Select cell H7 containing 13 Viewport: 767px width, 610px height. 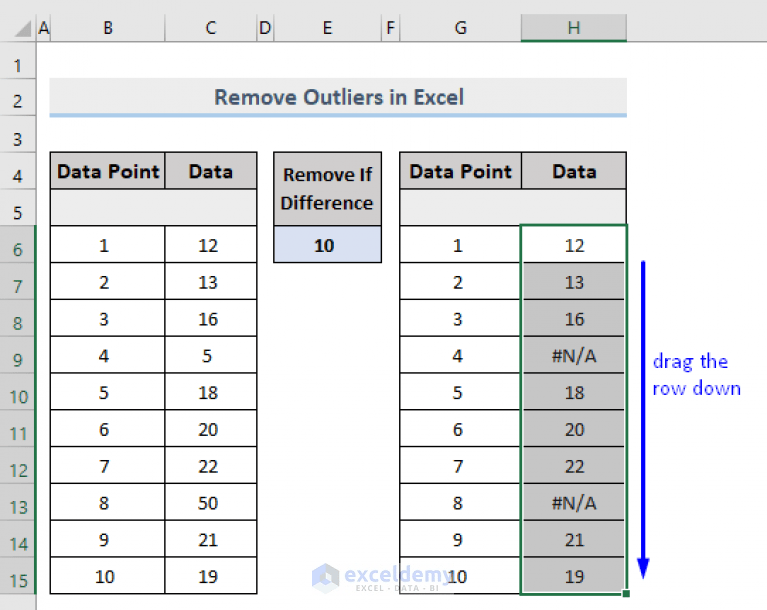point(574,282)
